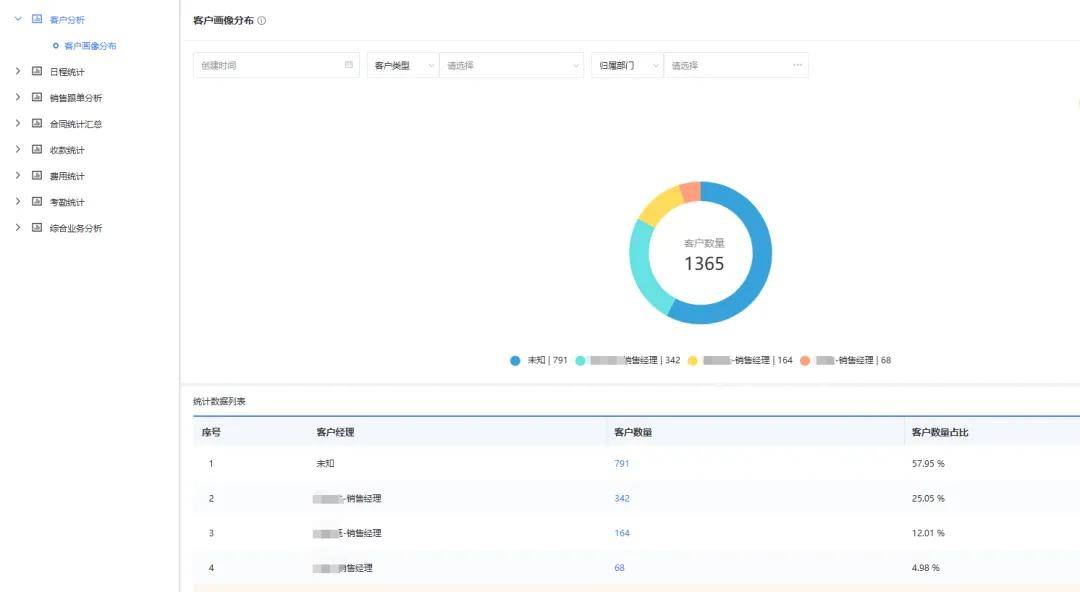
Task: Click the chart icon next to 收款统计
Action: coord(37,150)
